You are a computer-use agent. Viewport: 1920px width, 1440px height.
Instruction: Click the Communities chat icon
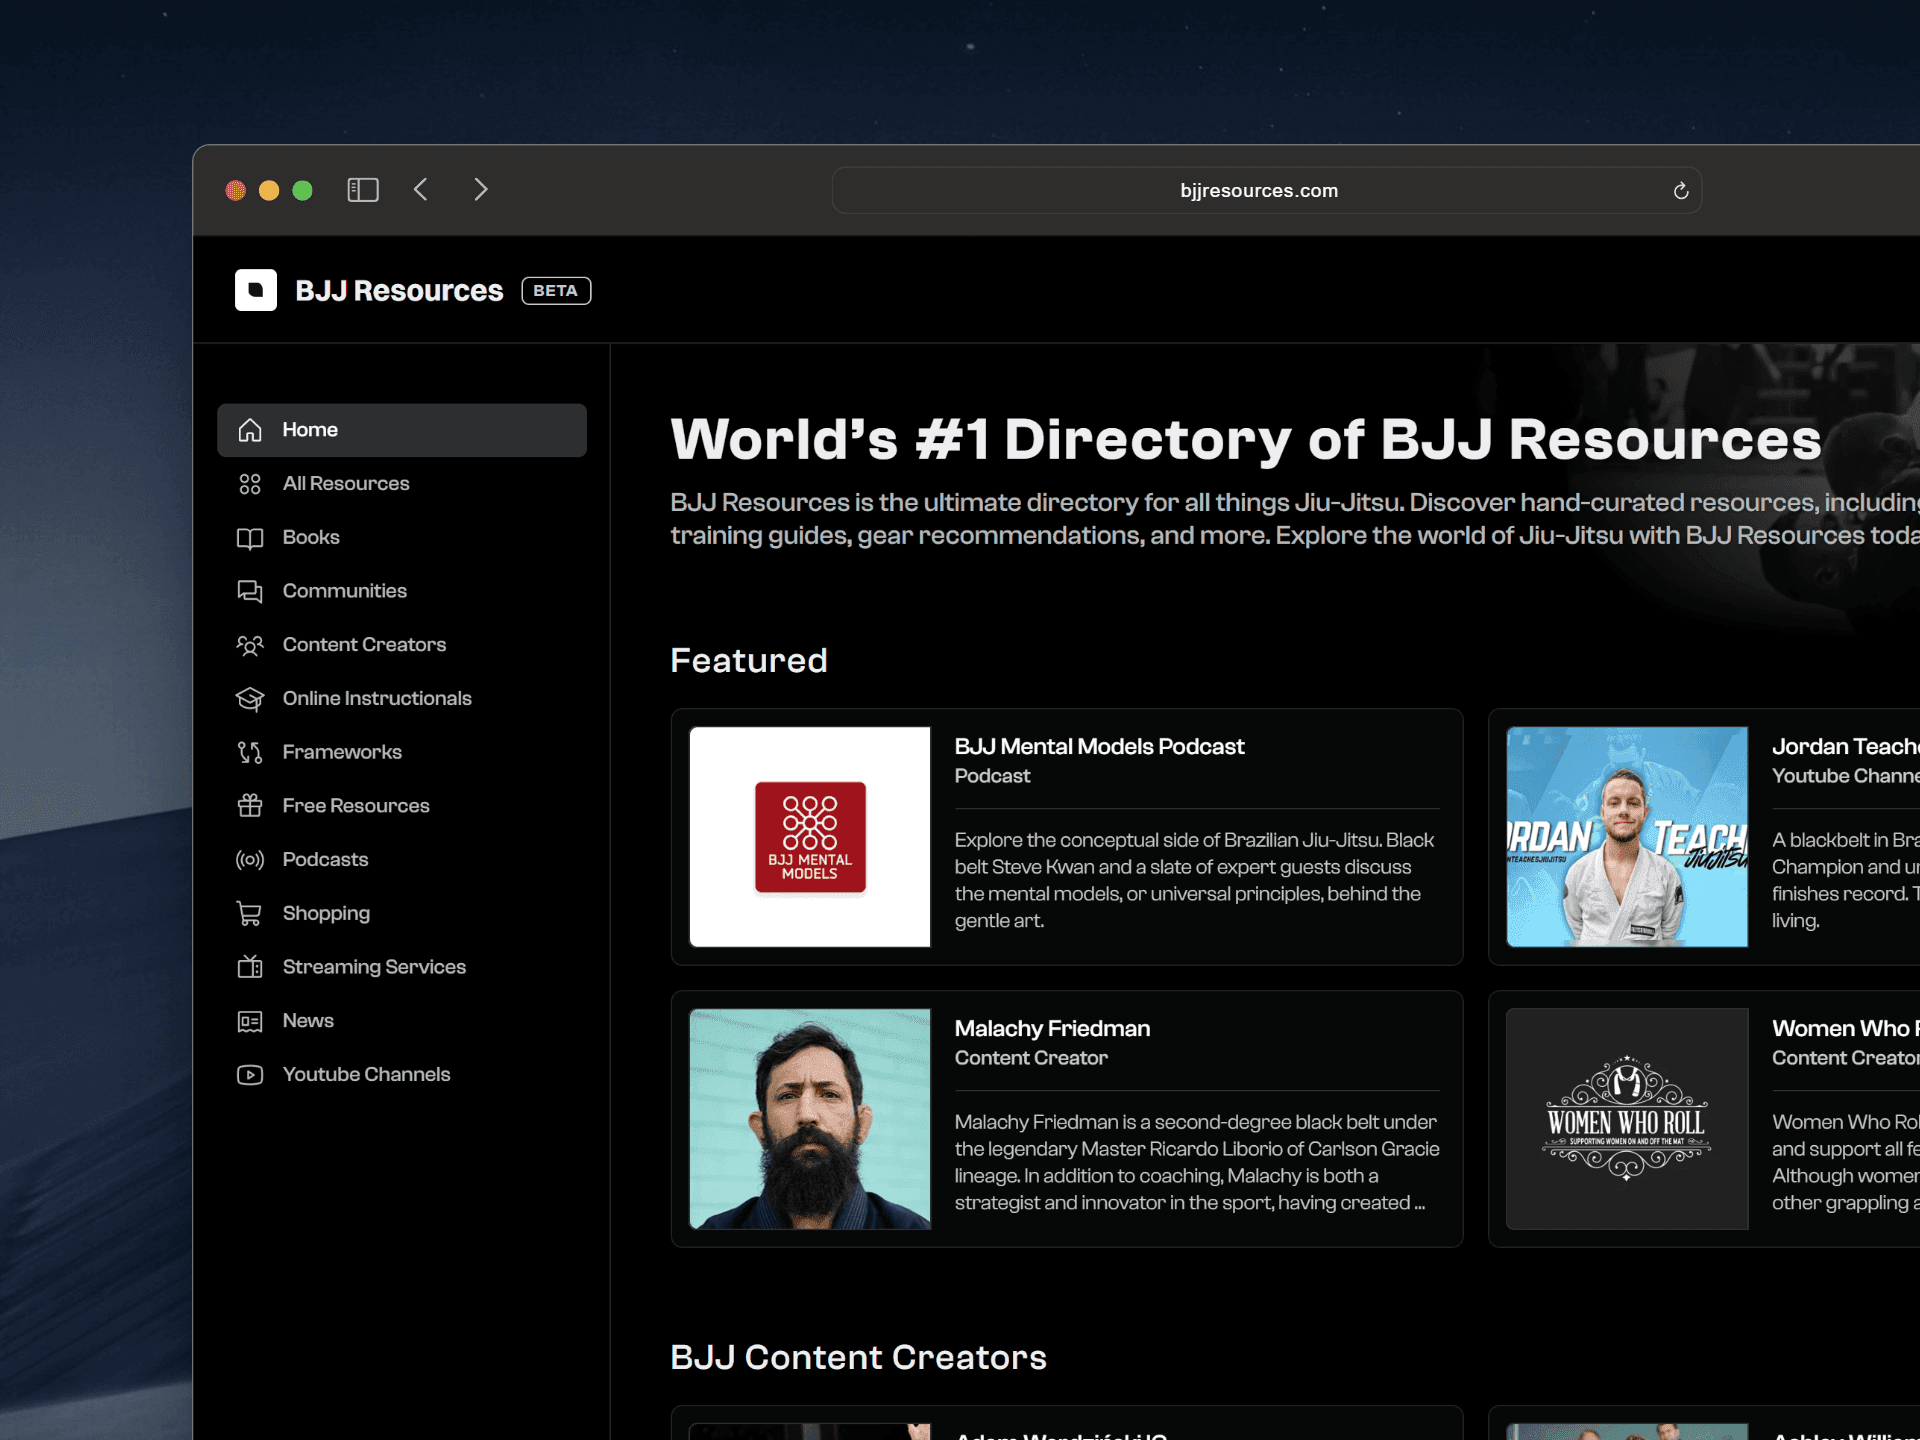tap(250, 591)
